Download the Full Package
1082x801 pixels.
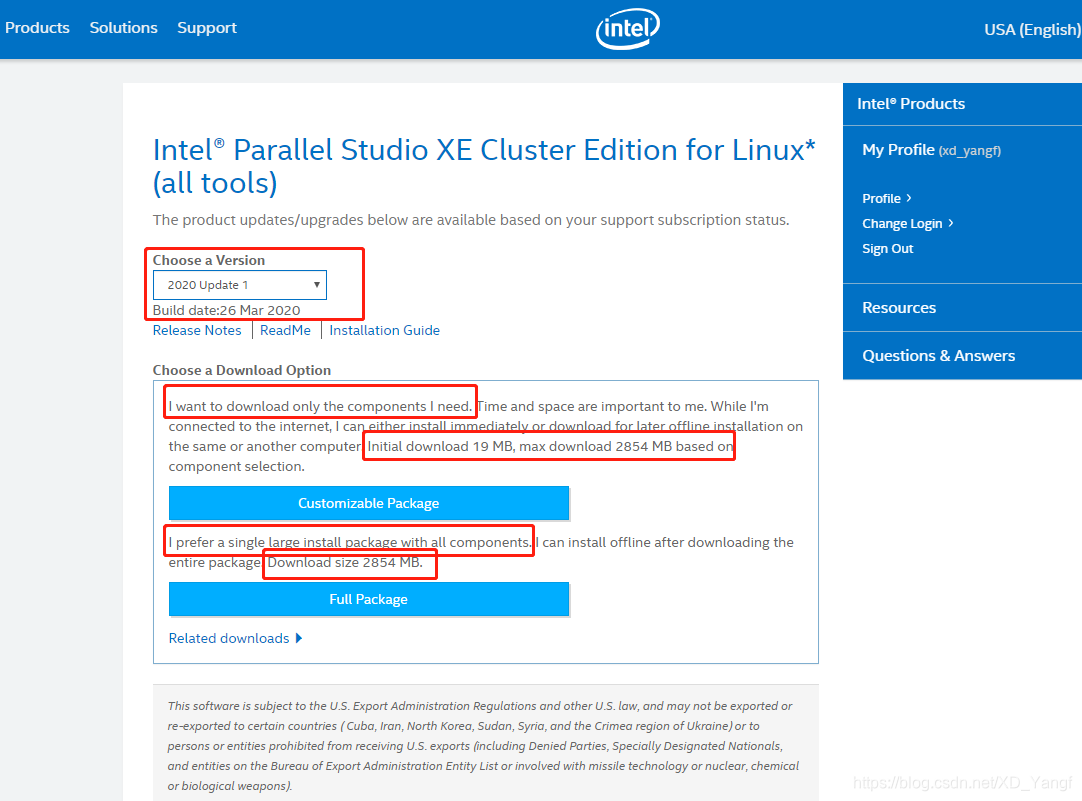pyautogui.click(x=369, y=599)
